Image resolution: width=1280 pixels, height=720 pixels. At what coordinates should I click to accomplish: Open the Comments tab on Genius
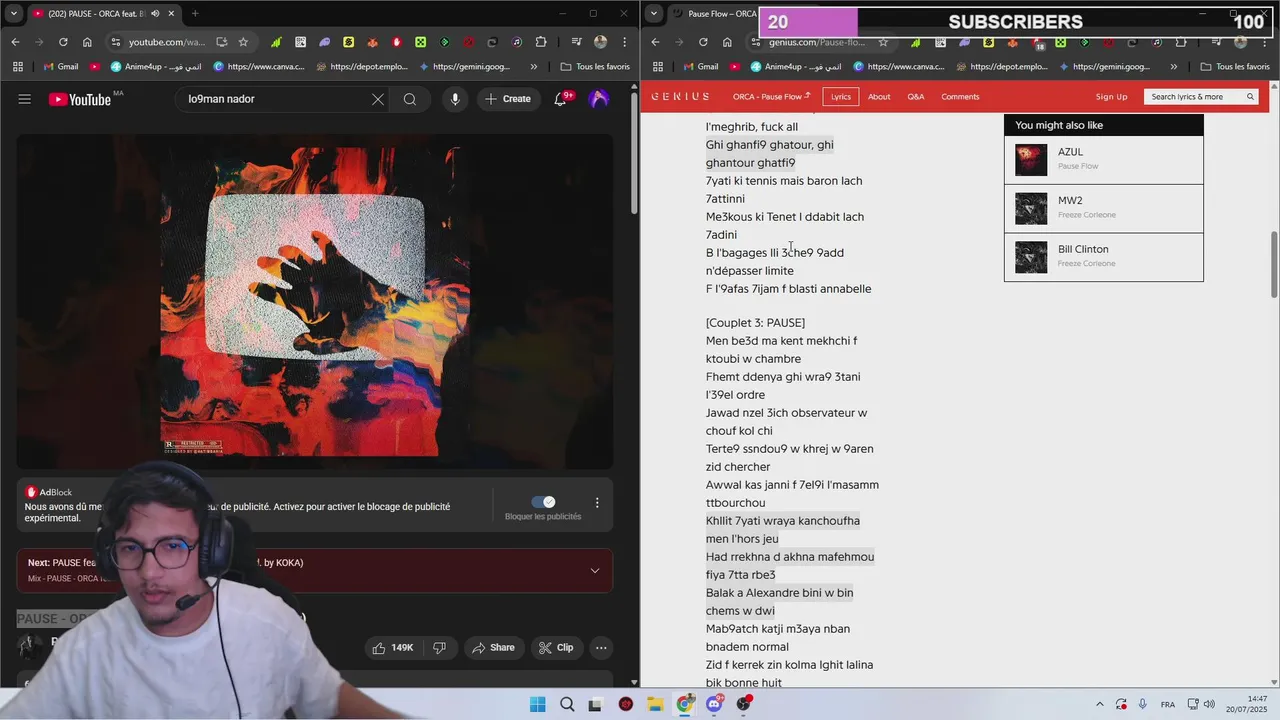[960, 97]
